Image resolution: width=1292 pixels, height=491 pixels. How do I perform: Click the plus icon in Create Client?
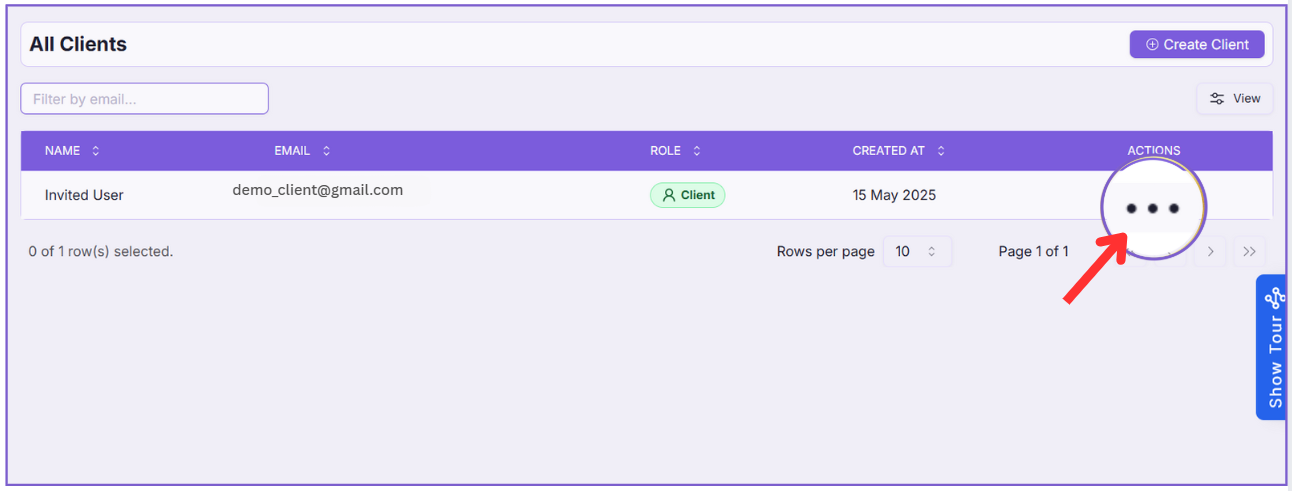[1152, 45]
